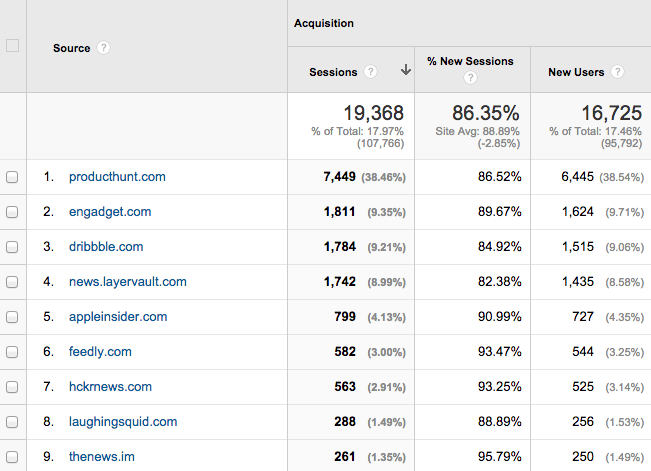Click the sessions value 261
651x471 pixels.
tap(345, 456)
